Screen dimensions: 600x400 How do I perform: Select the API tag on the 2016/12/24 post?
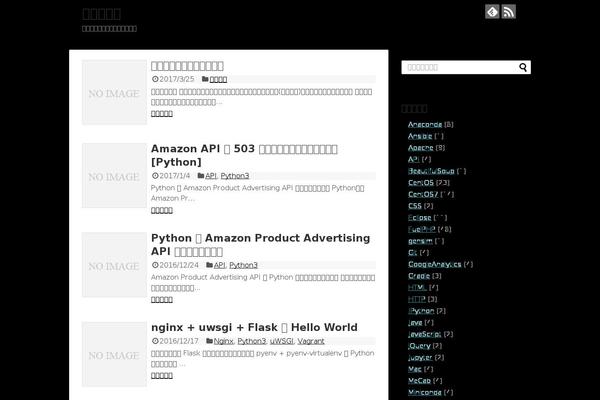point(220,265)
